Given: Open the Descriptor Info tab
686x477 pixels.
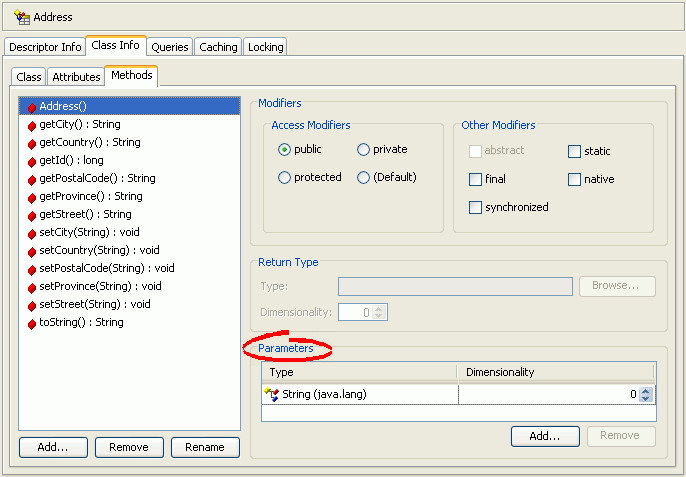Looking at the screenshot, I should point(45,47).
